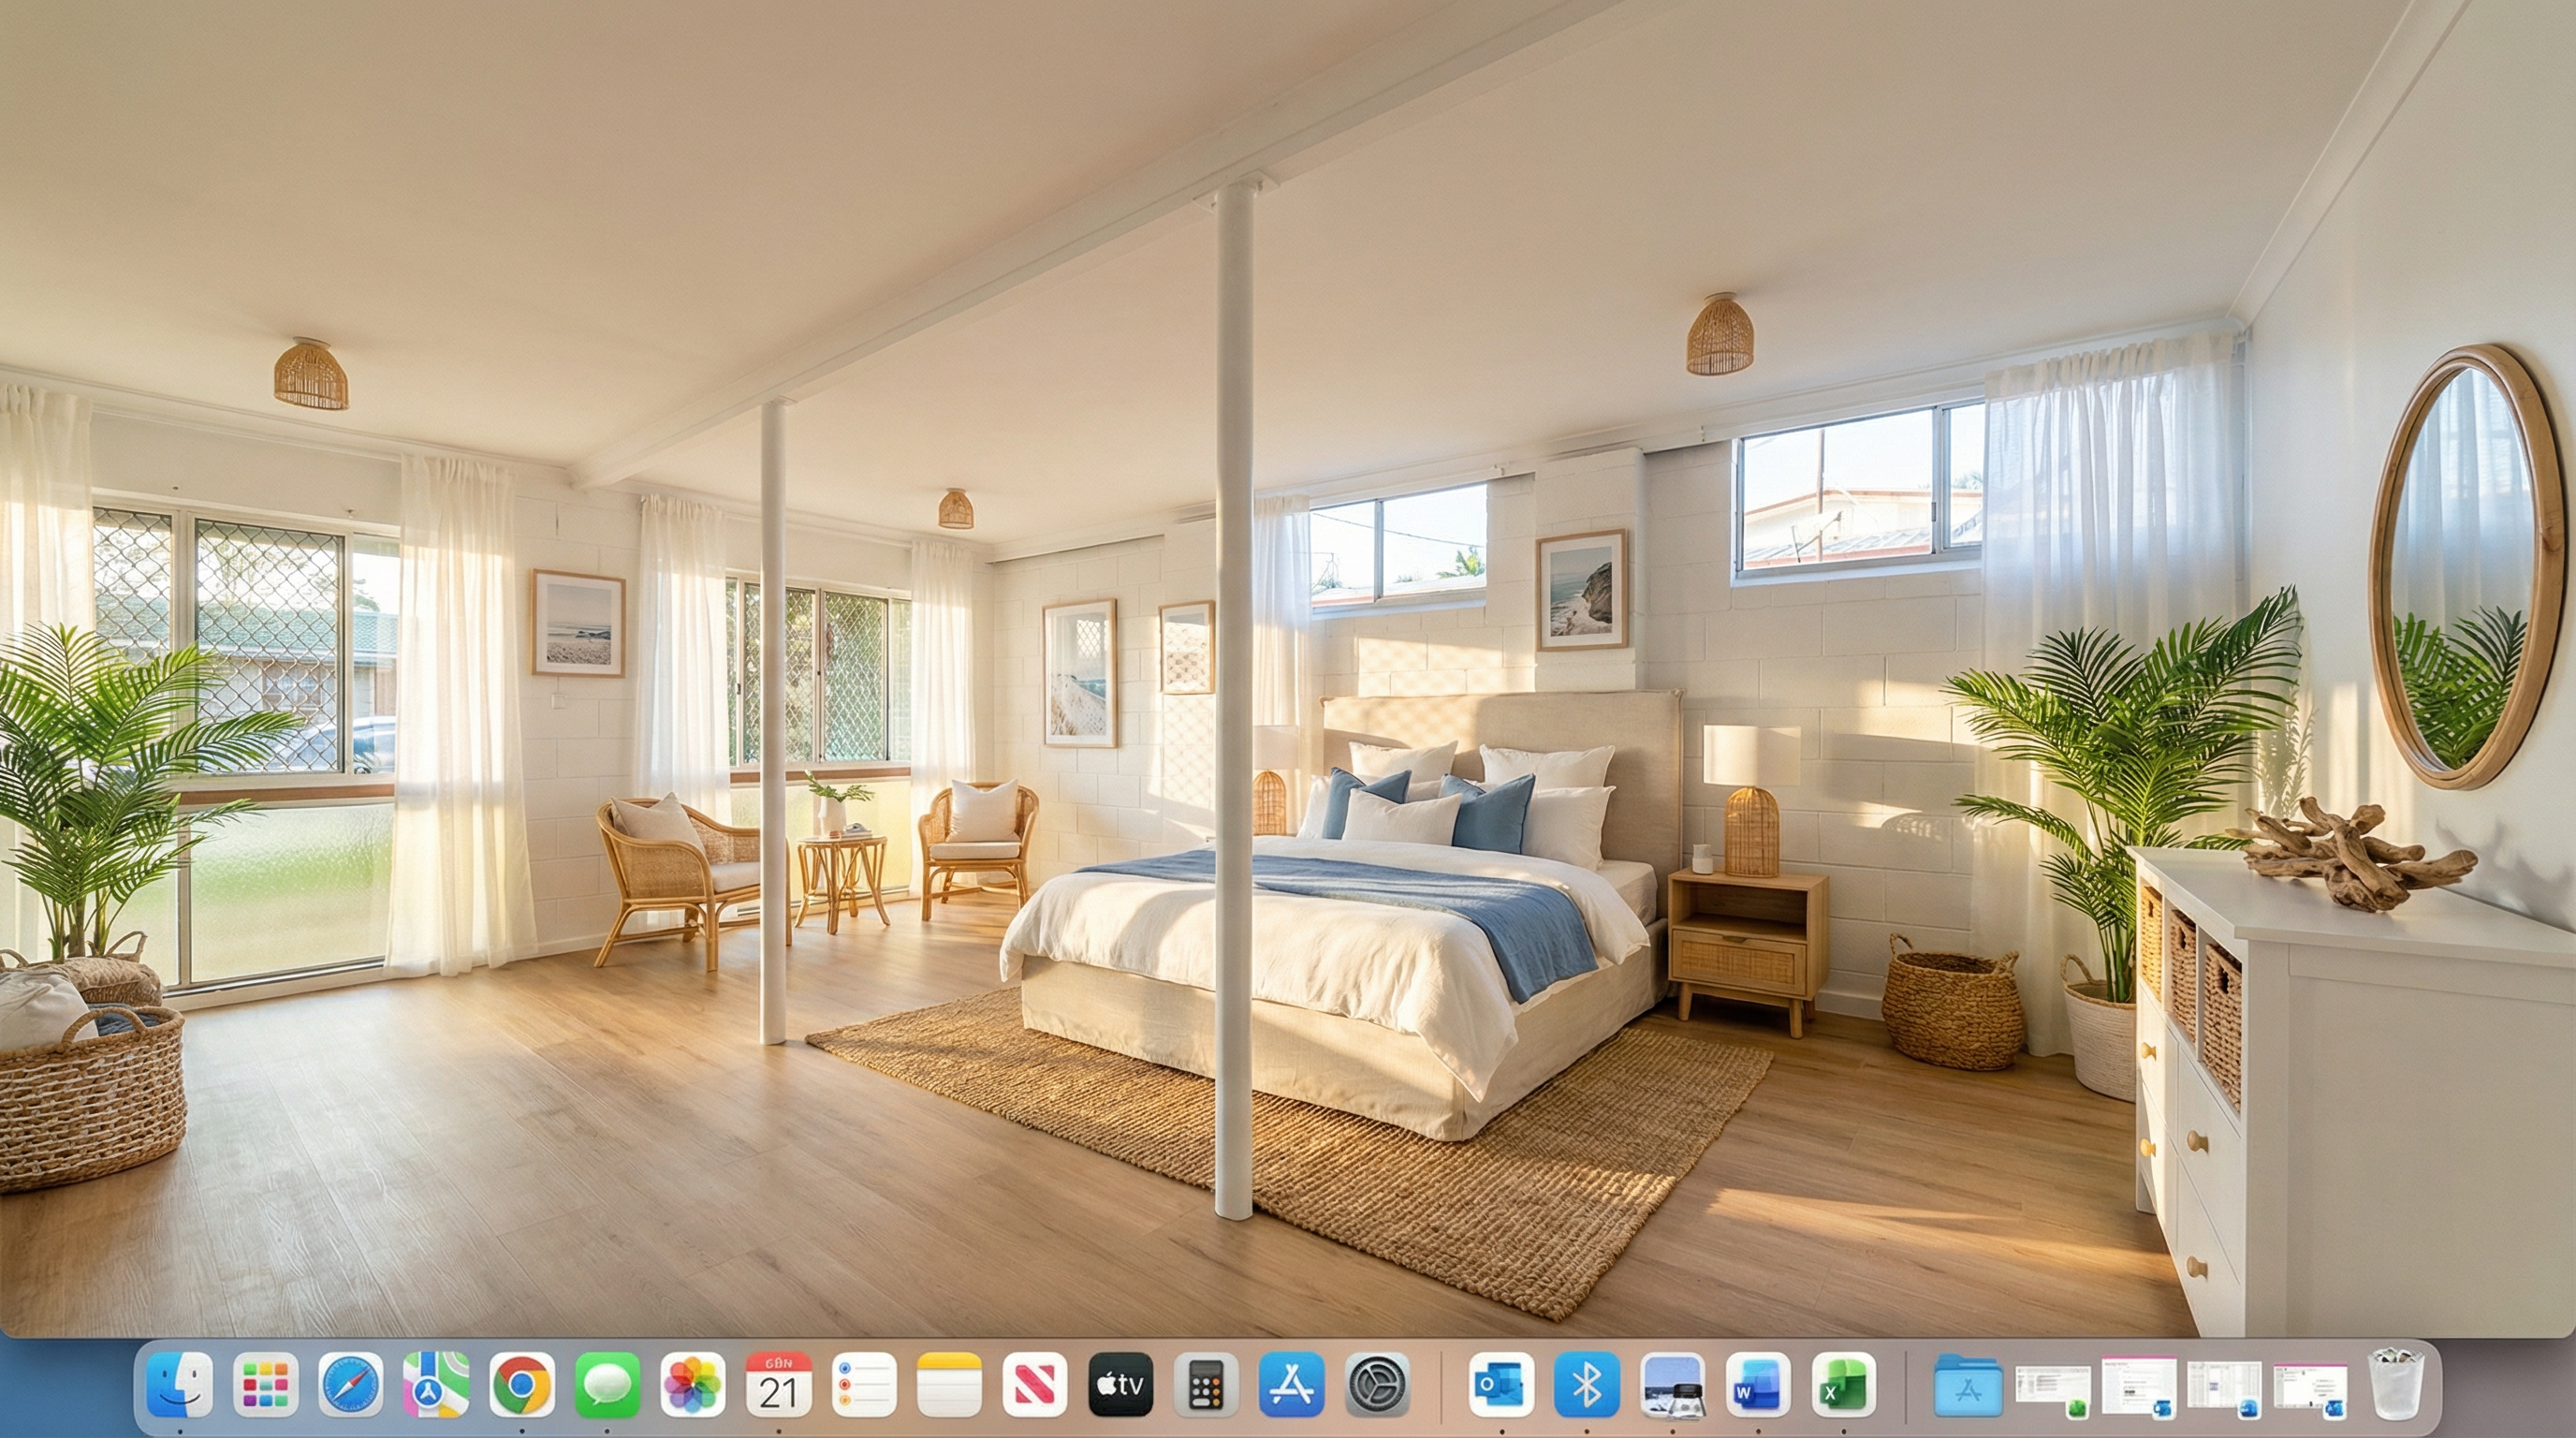Open the Maps app
The width and height of the screenshot is (2576, 1438).
pyautogui.click(x=436, y=1385)
